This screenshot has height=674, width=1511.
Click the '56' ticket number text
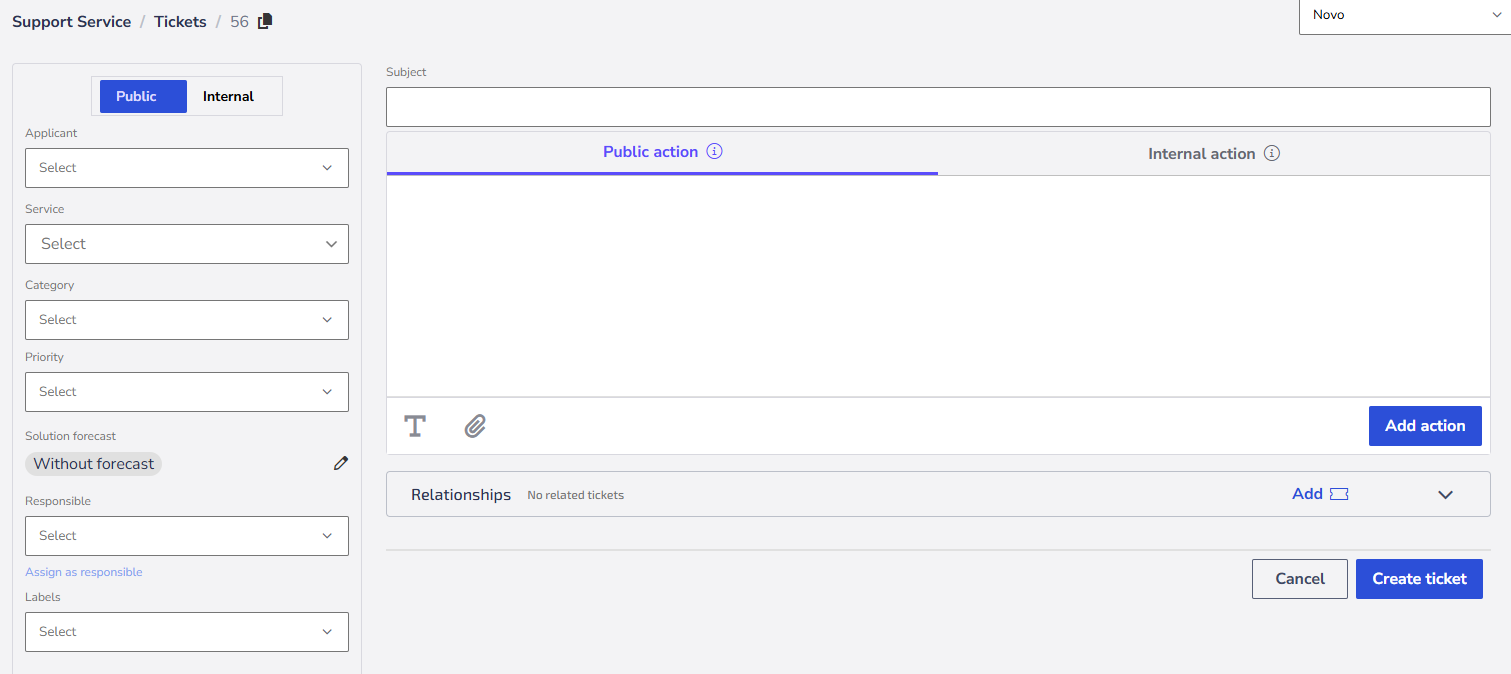tap(239, 21)
